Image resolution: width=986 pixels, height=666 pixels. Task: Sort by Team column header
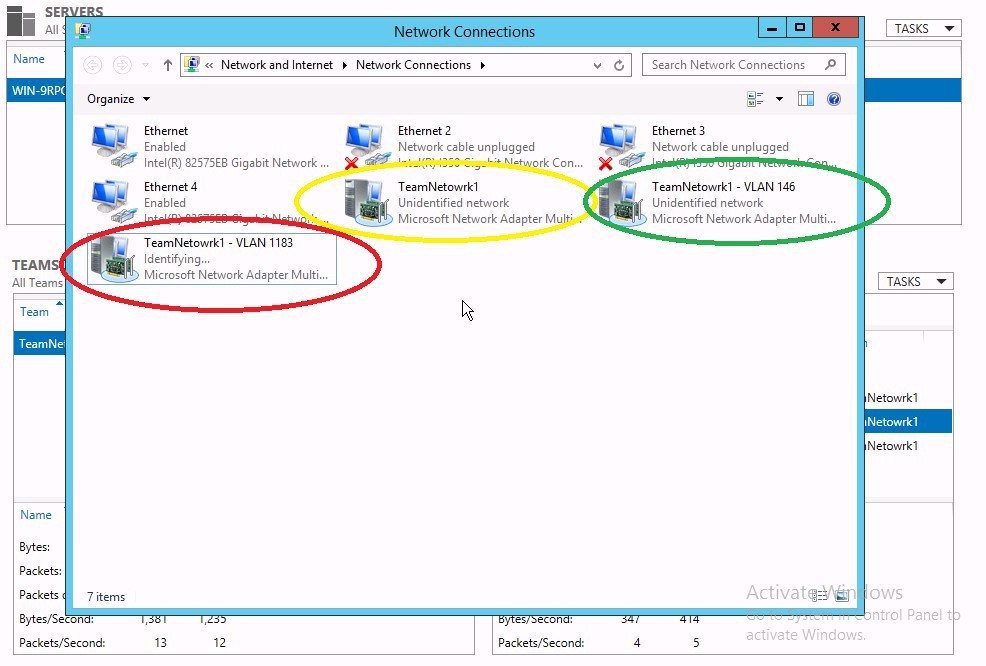pyautogui.click(x=34, y=312)
